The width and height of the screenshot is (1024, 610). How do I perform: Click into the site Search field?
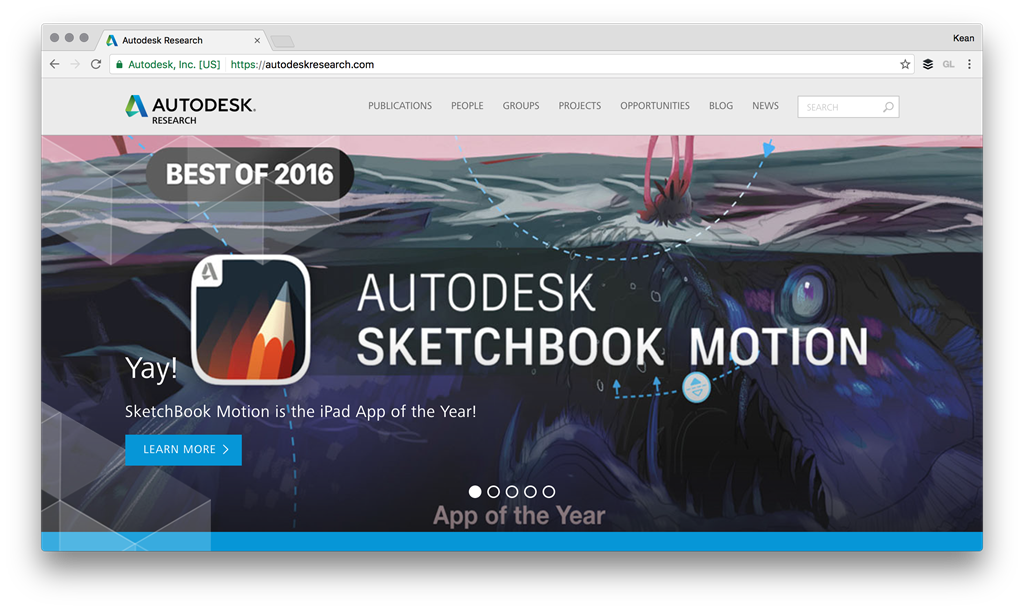tap(838, 107)
